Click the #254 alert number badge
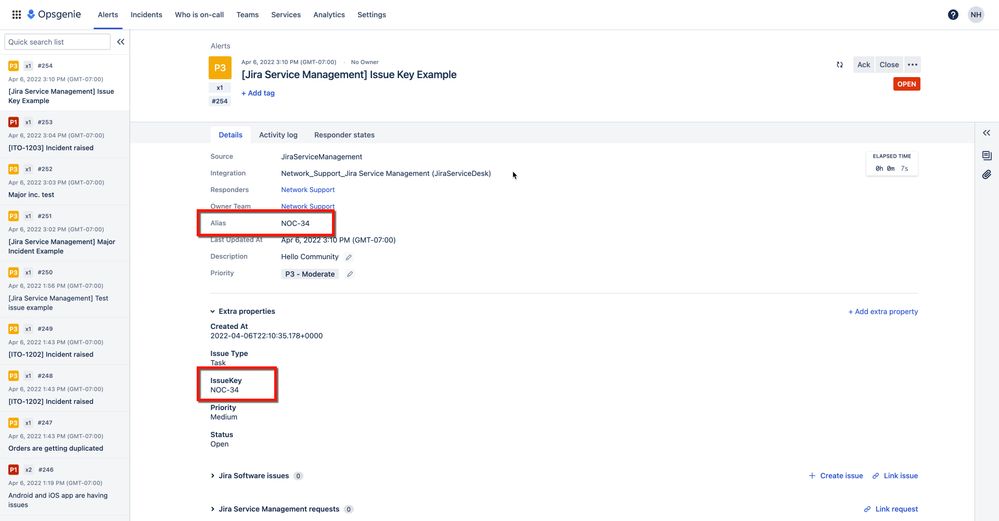This screenshot has height=521, width=999. tap(220, 101)
